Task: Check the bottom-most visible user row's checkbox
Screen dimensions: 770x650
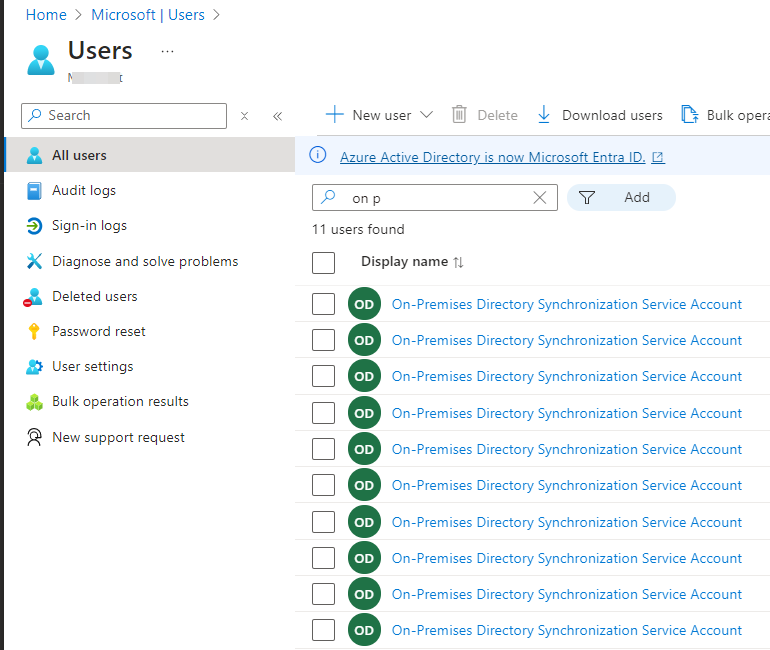Action: tap(324, 630)
